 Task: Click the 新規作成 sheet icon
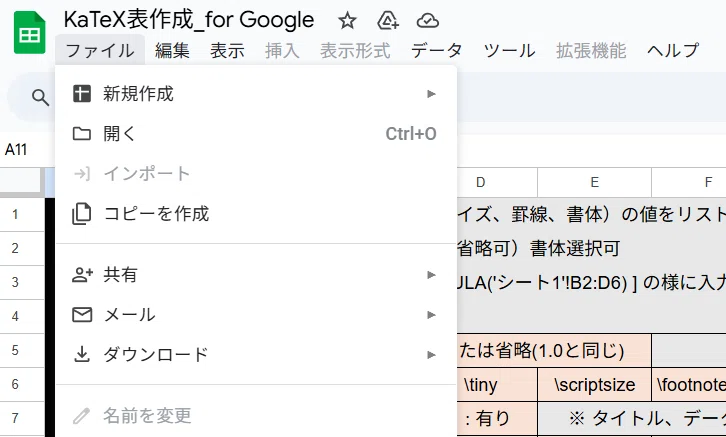pos(82,94)
